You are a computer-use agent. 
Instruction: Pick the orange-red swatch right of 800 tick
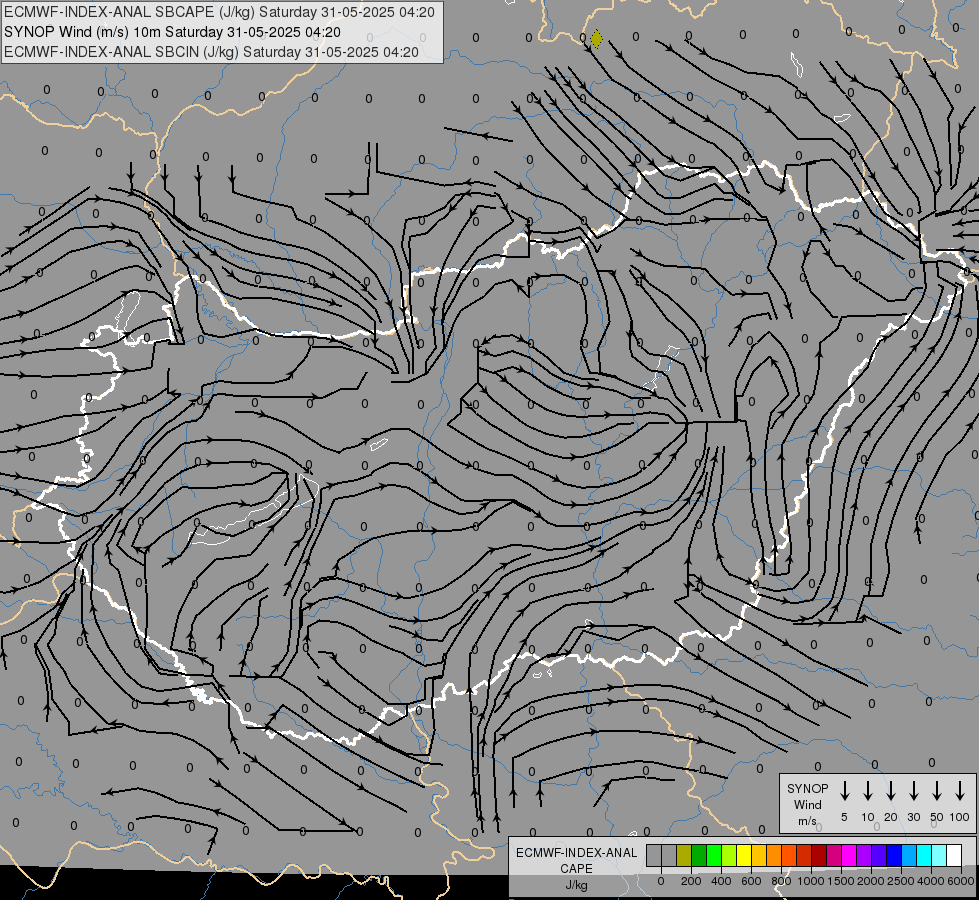pyautogui.click(x=789, y=855)
